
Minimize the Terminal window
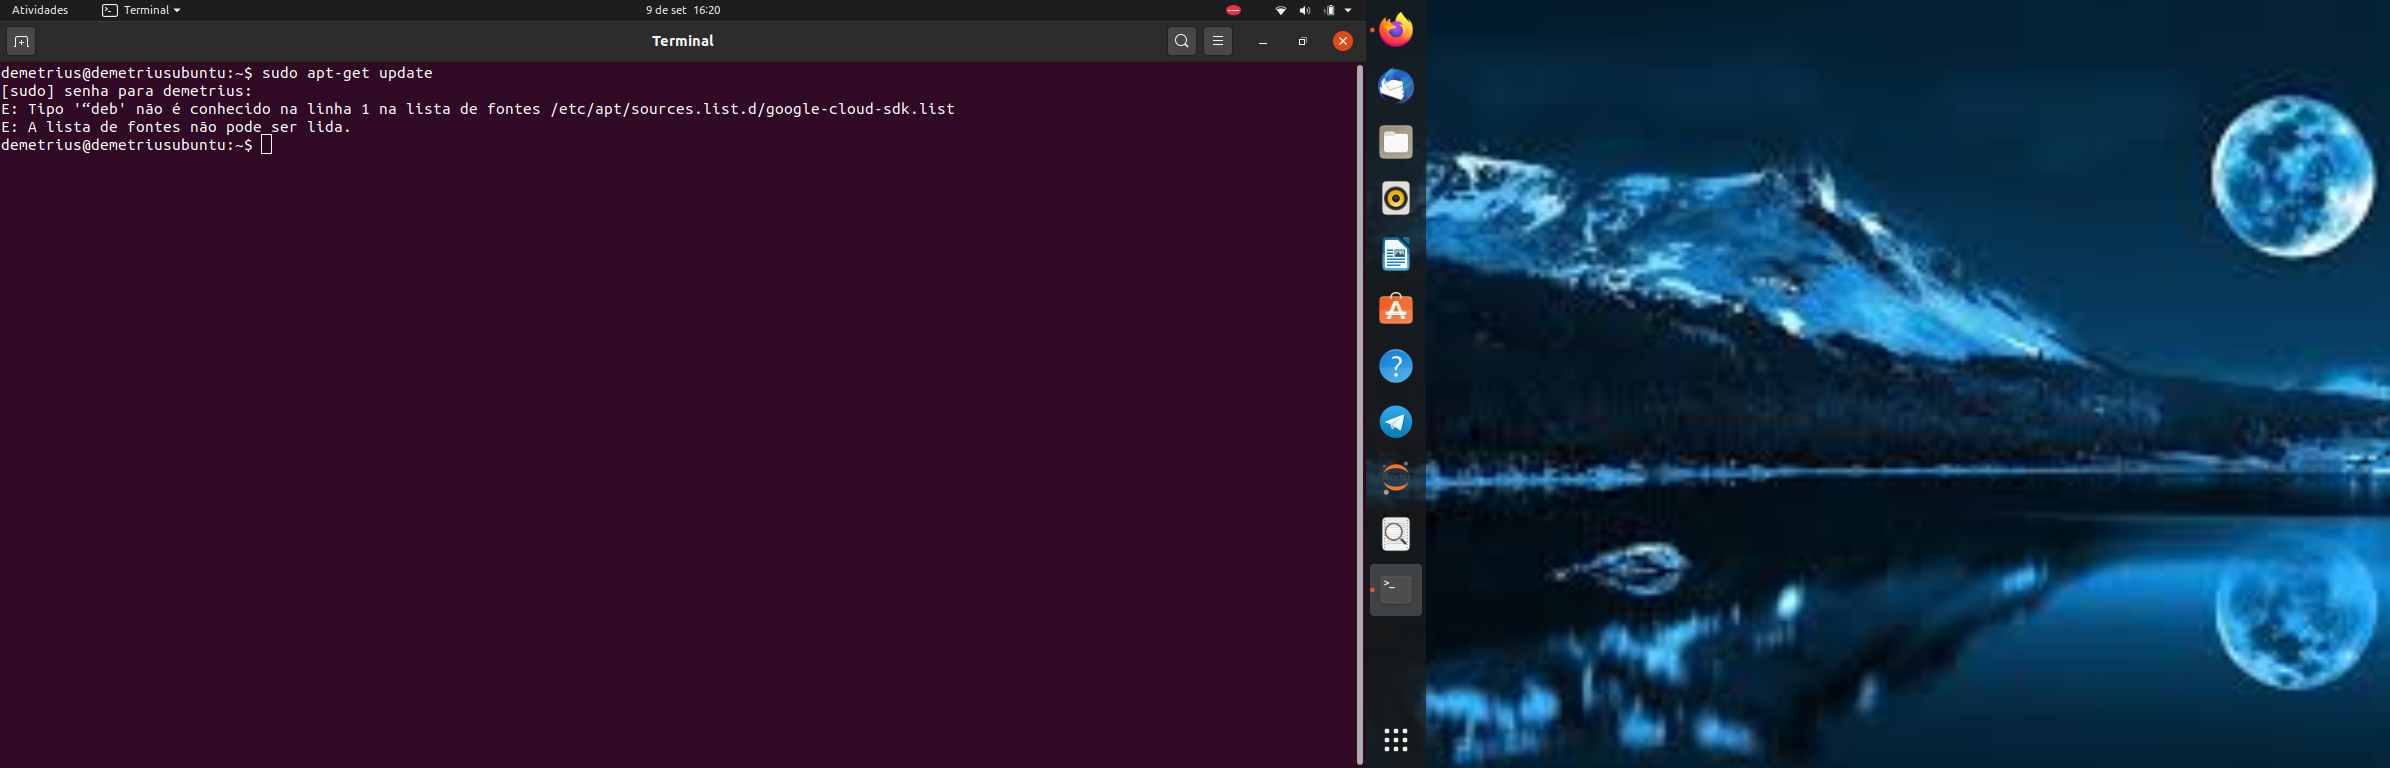coord(1263,42)
